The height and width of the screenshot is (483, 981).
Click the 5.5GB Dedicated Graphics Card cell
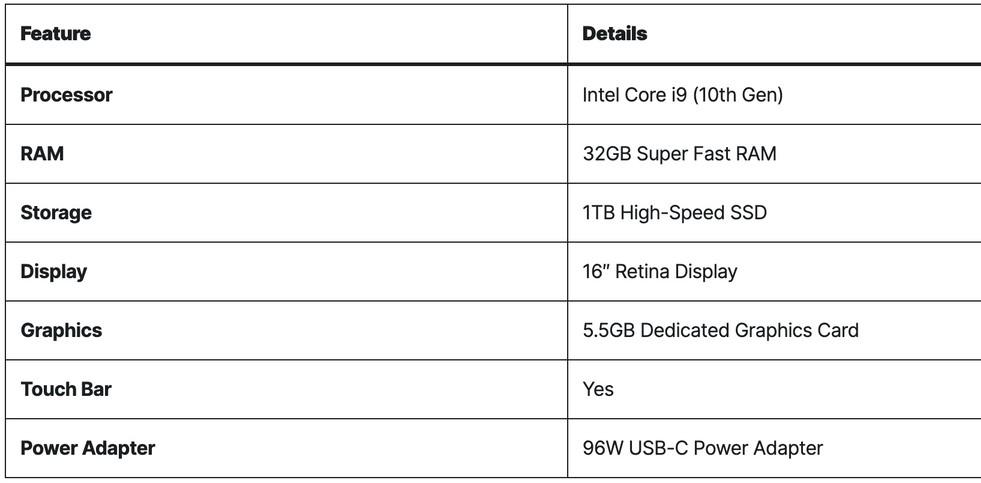pyautogui.click(x=720, y=330)
